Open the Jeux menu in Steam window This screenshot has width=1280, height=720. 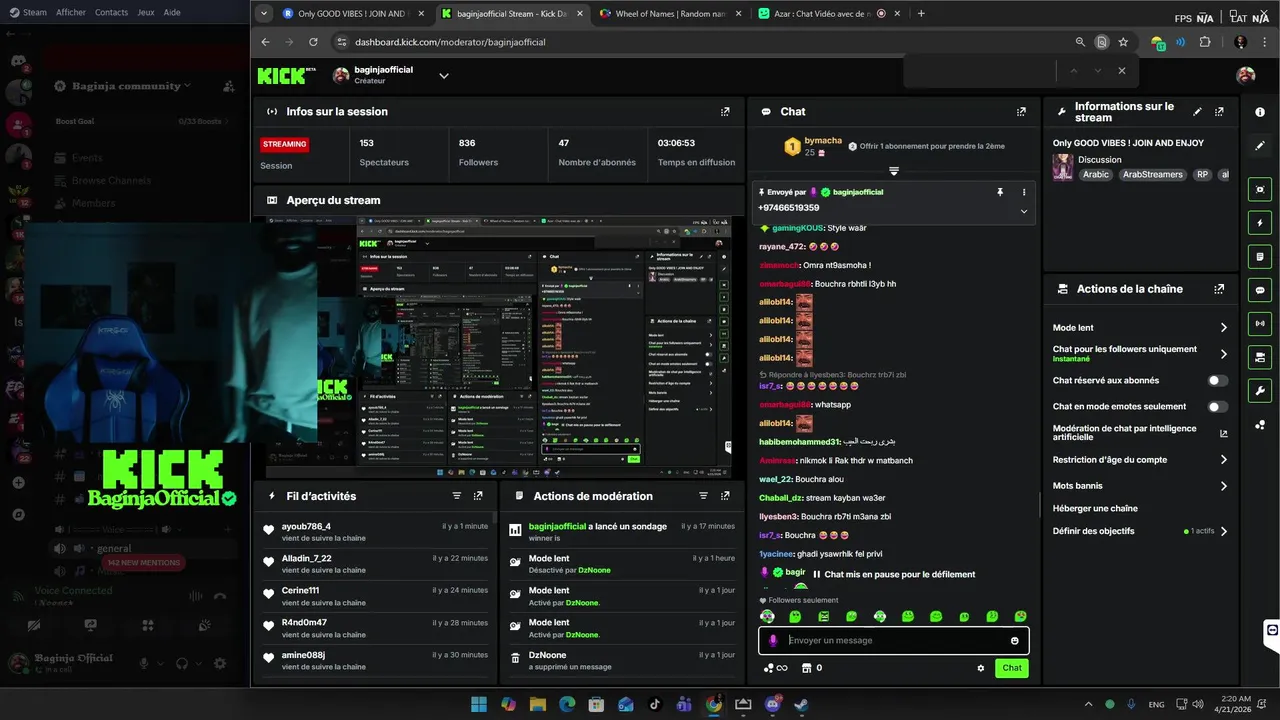[x=146, y=13]
